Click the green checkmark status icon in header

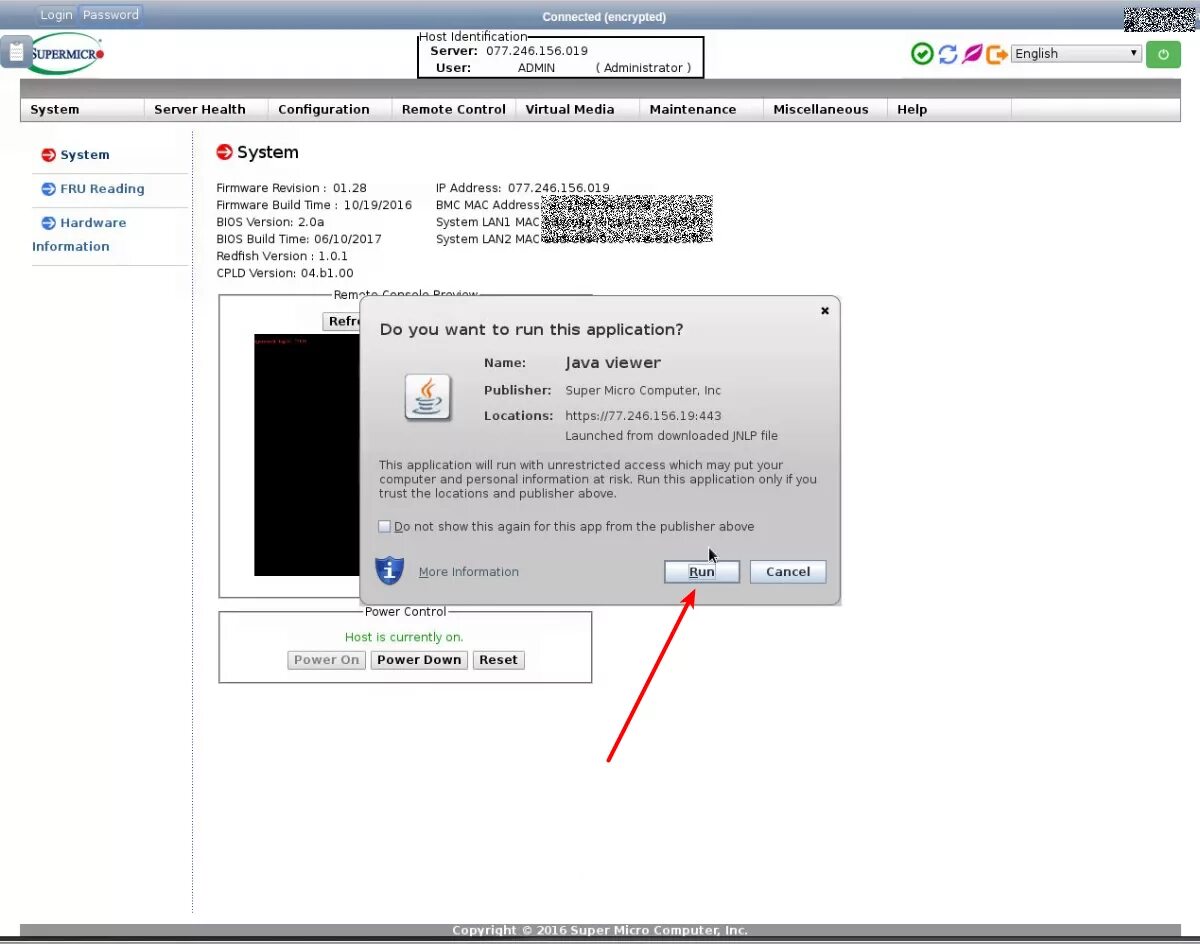[x=922, y=53]
